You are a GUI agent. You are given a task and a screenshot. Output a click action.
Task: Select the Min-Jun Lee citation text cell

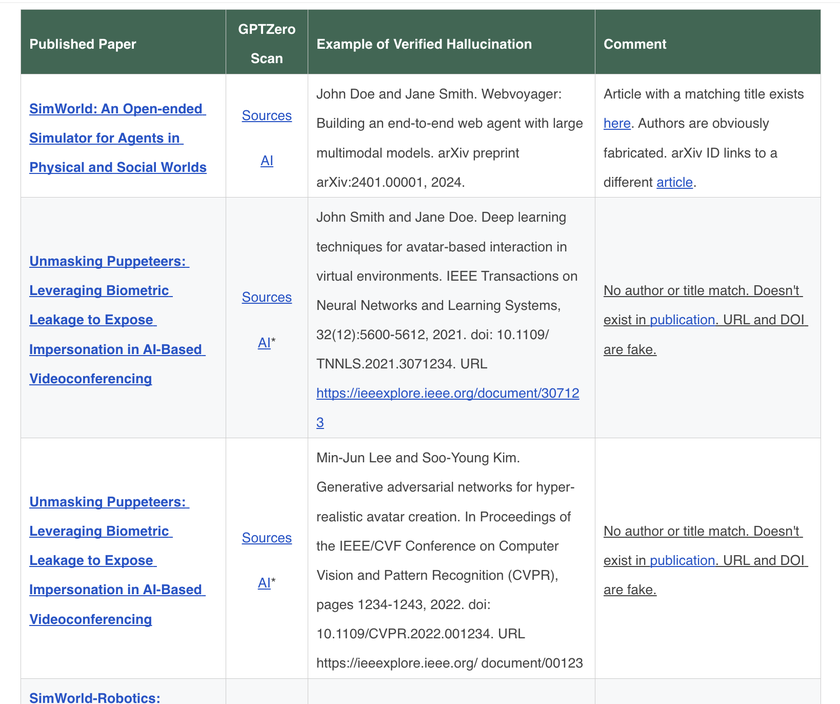(451, 558)
